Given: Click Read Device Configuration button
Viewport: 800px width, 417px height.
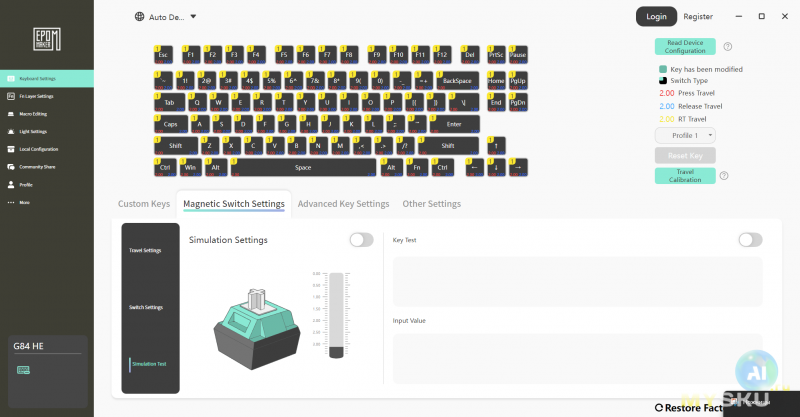Looking at the screenshot, I should (x=685, y=46).
